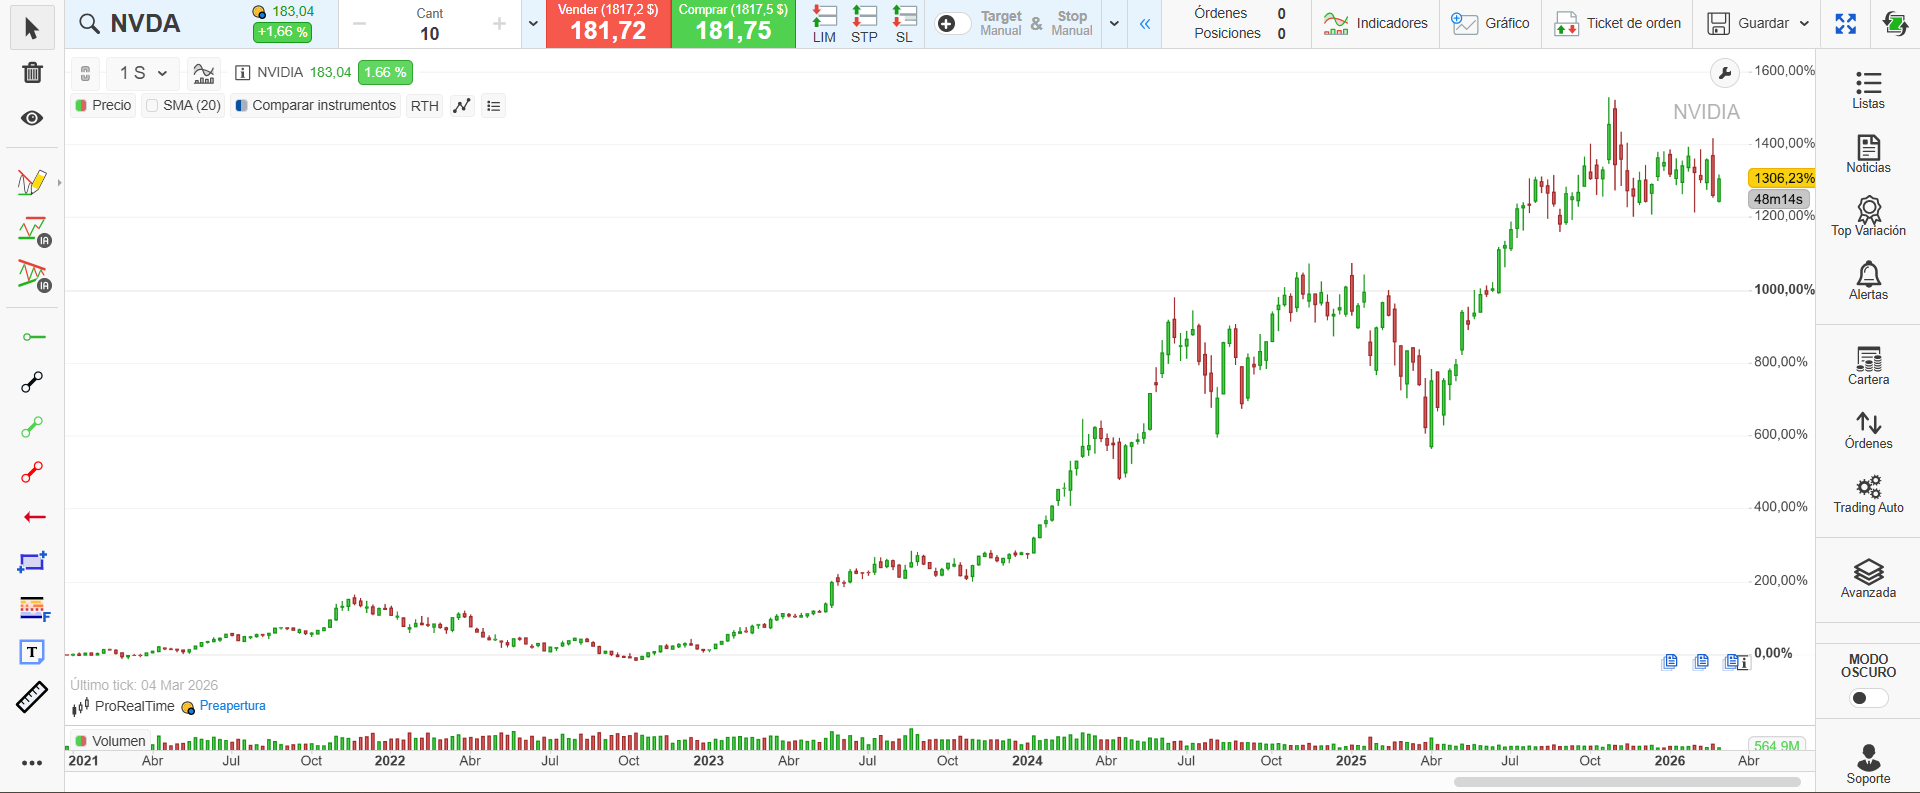The width and height of the screenshot is (1920, 793).
Task: Select the text annotation tool
Action: click(32, 652)
